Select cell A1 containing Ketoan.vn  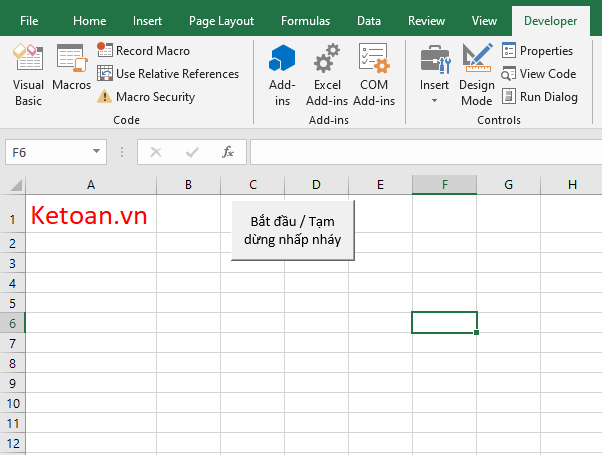coord(90,216)
